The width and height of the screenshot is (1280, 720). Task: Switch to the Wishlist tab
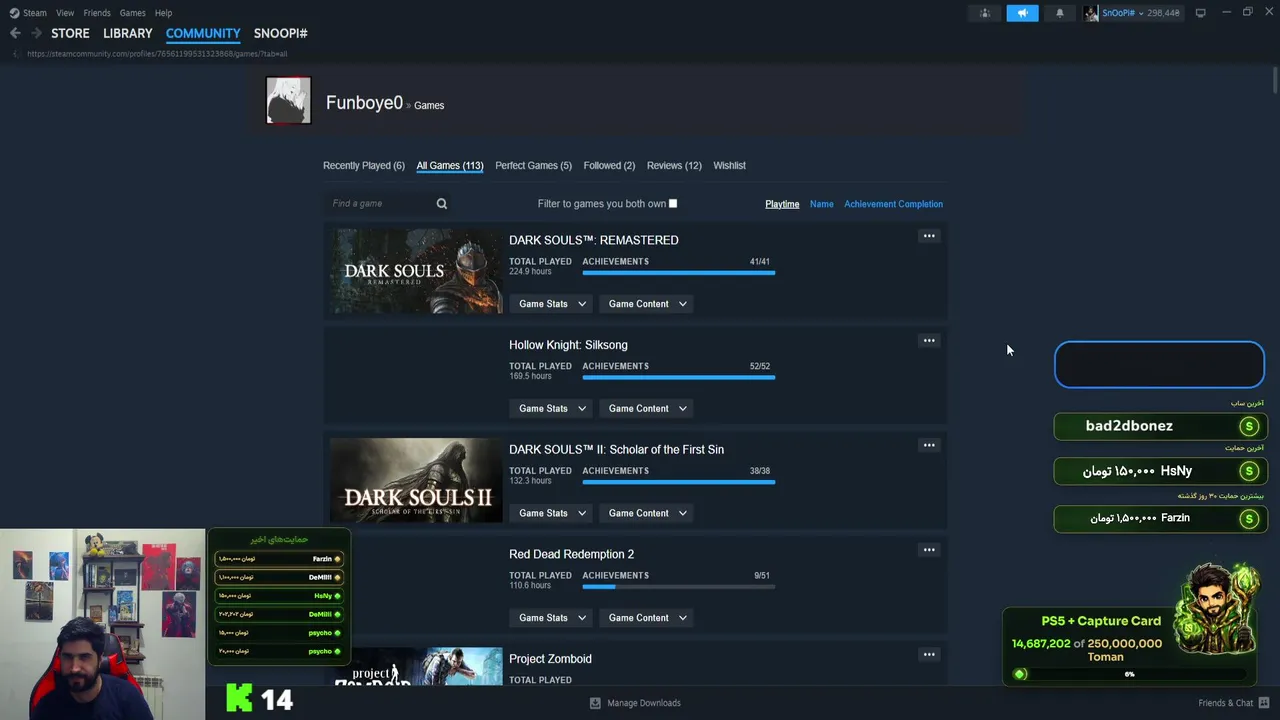[x=730, y=166]
